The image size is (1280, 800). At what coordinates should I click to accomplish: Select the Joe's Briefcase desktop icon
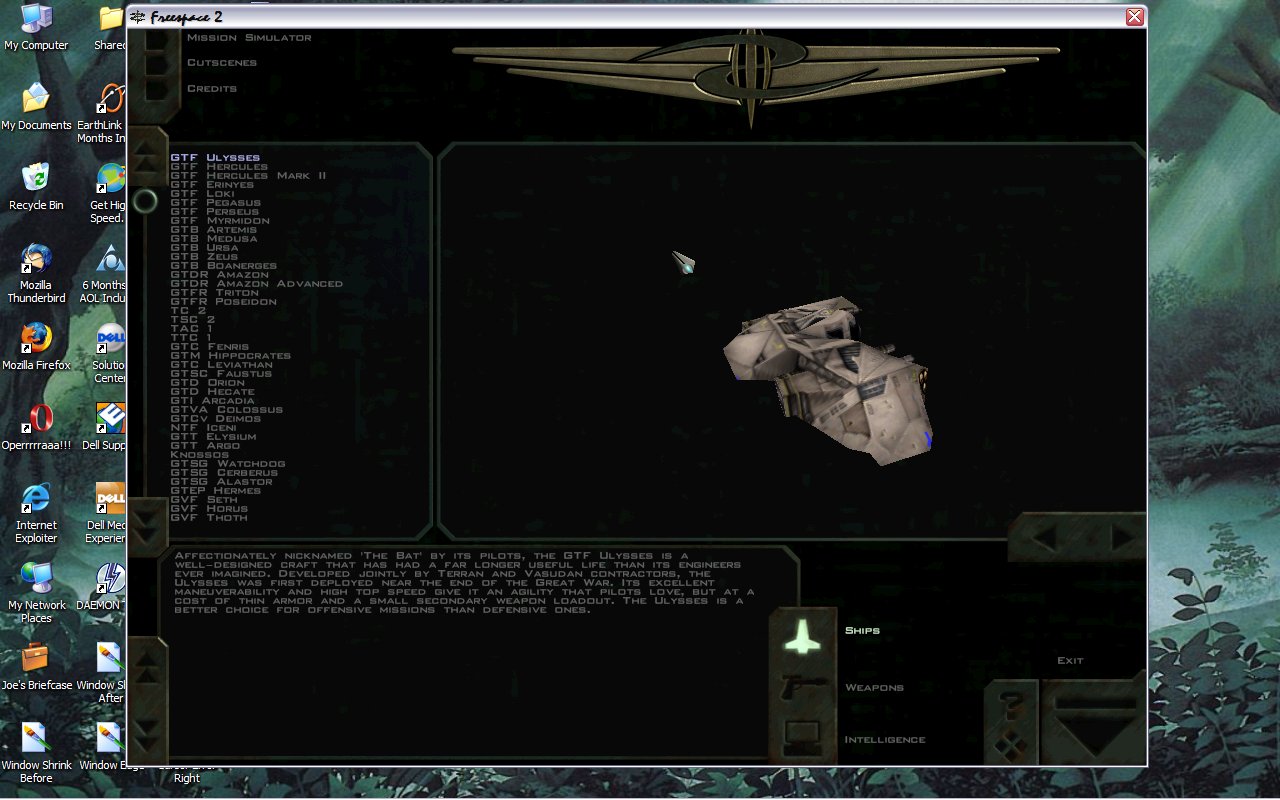pos(36,667)
